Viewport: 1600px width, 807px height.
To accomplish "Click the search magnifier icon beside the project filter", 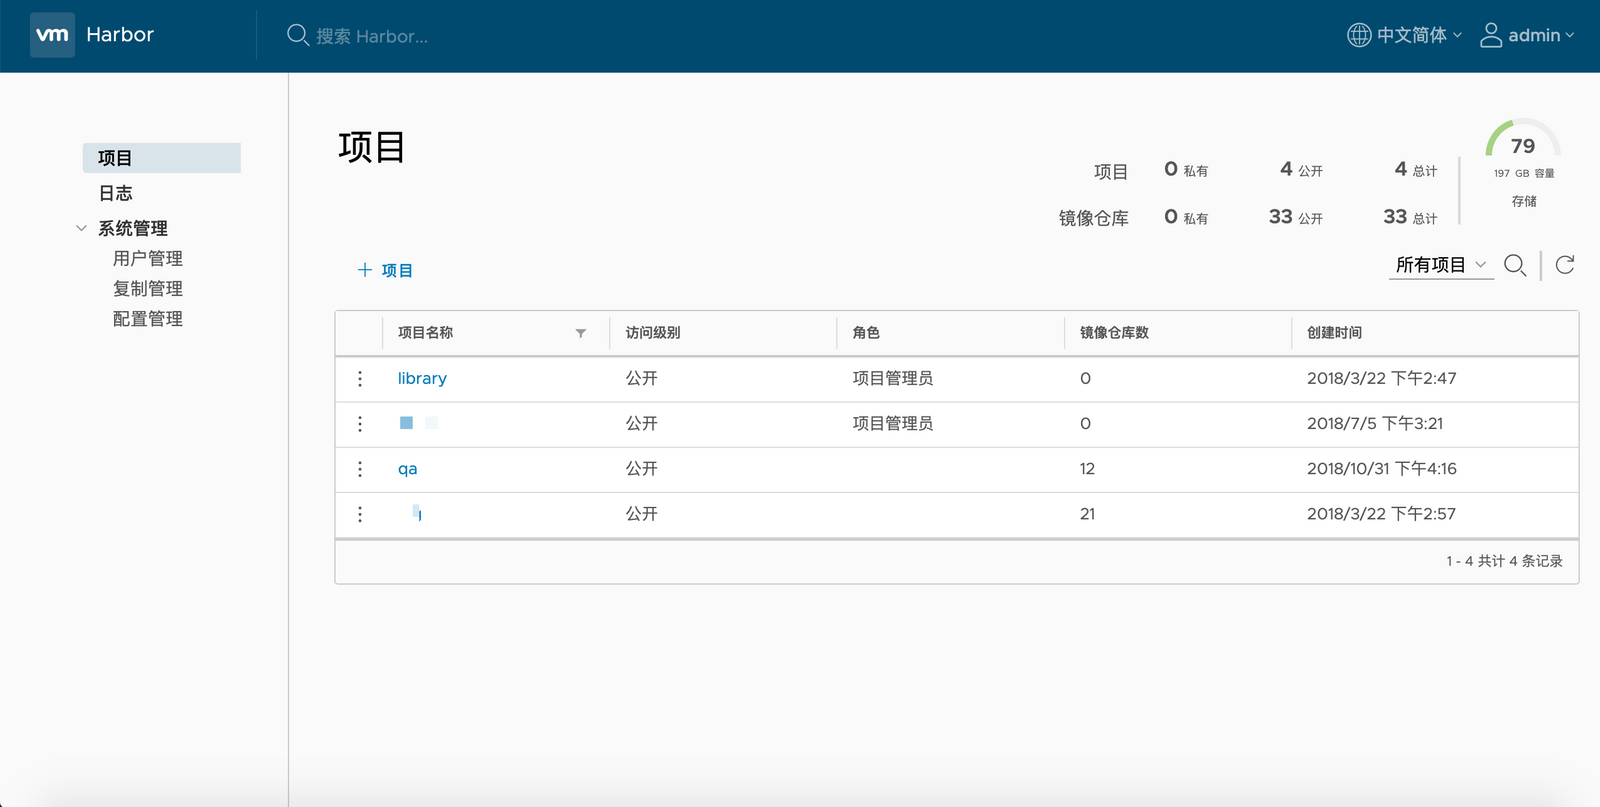I will point(1515,265).
